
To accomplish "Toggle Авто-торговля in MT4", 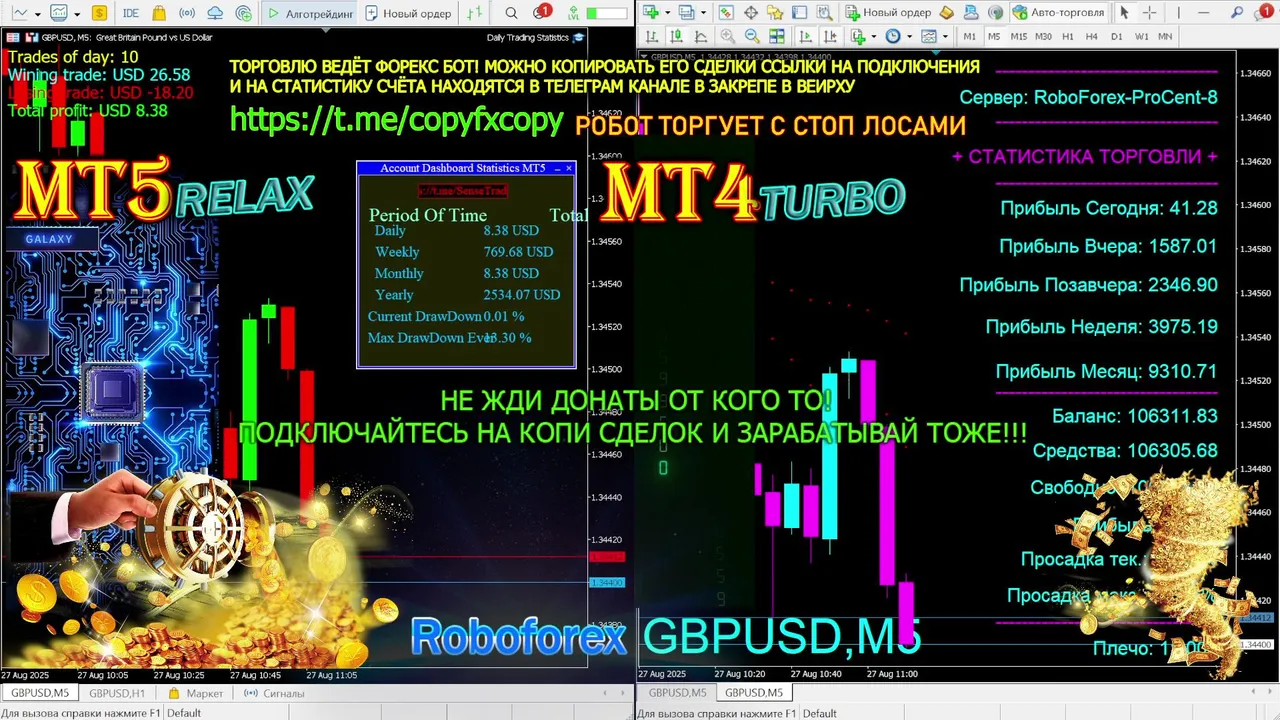I will pyautogui.click(x=1059, y=12).
